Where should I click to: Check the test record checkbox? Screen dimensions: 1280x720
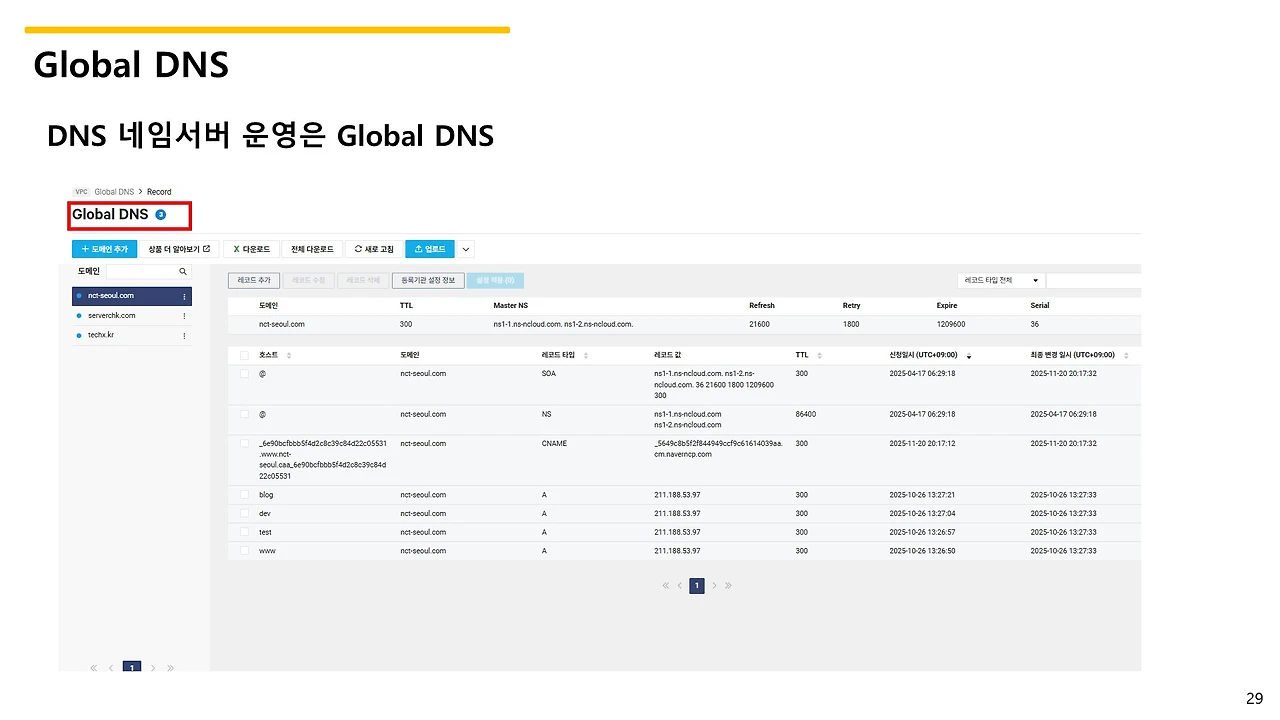coord(244,533)
